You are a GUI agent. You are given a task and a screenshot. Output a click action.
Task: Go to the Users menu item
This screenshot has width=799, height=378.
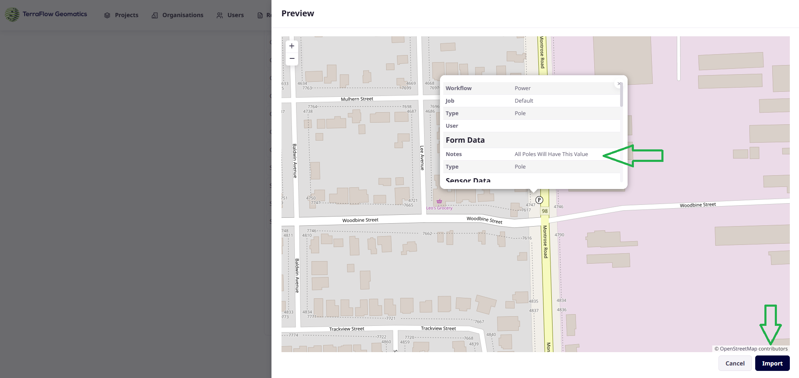coord(230,15)
